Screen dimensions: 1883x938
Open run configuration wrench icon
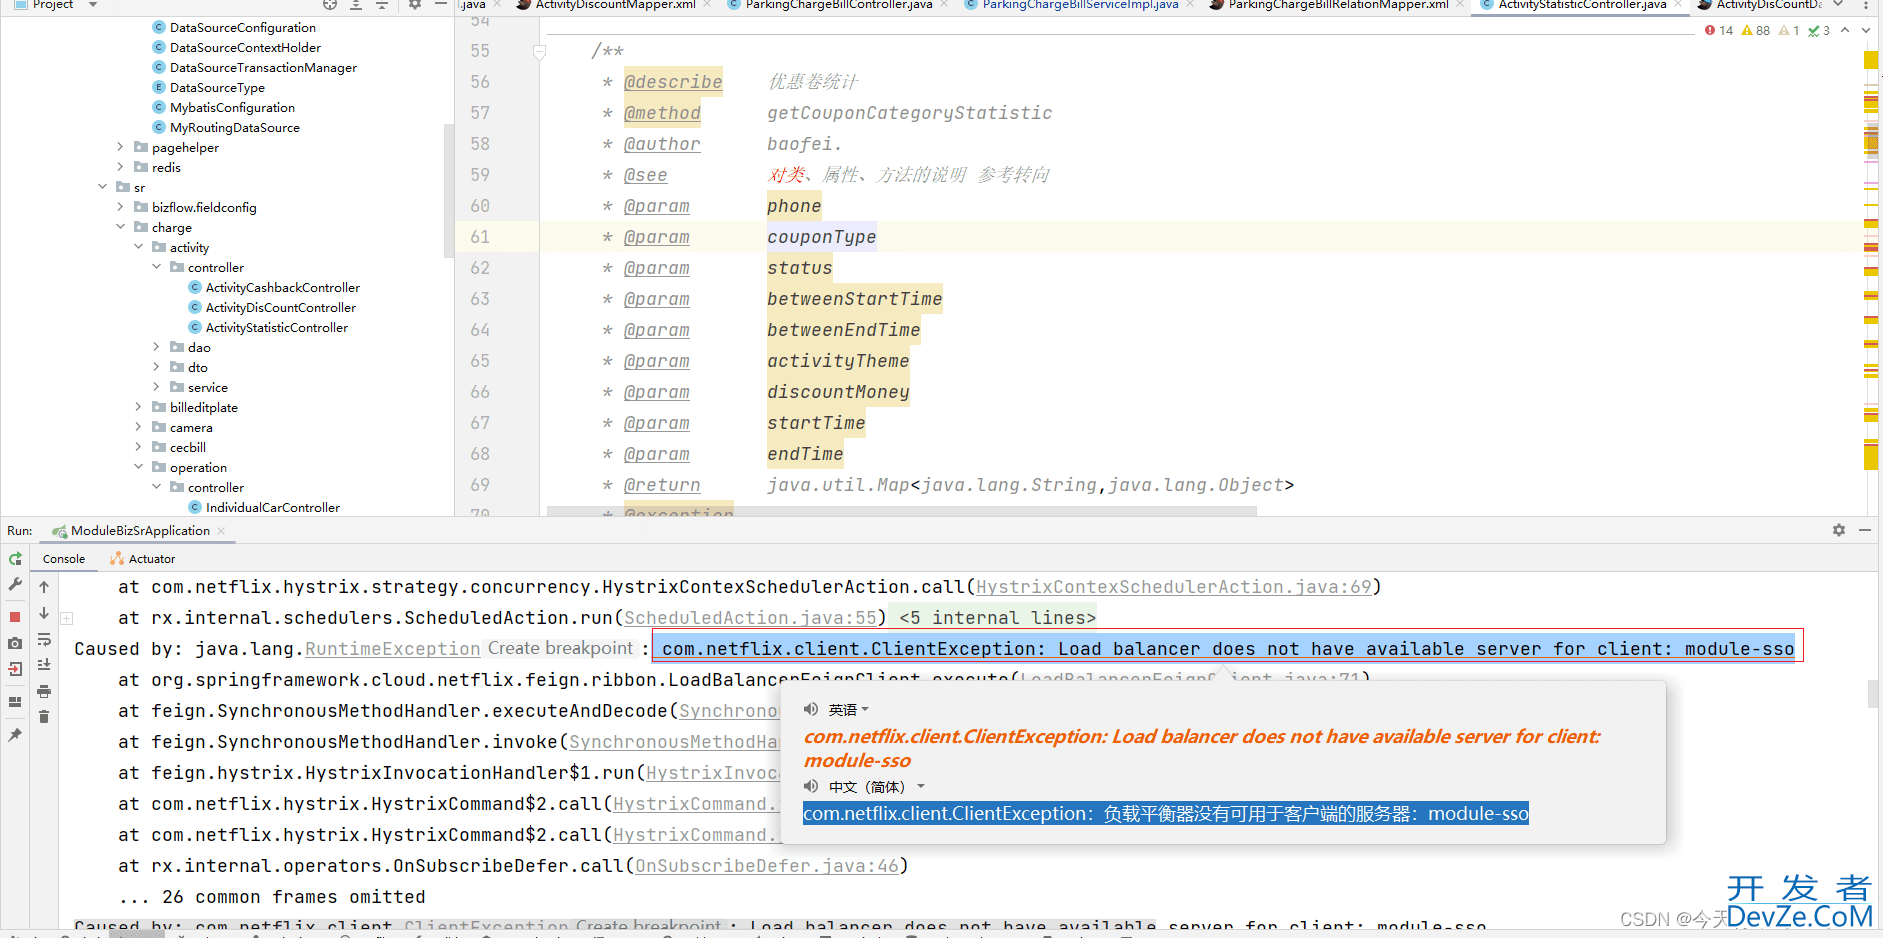[x=15, y=584]
